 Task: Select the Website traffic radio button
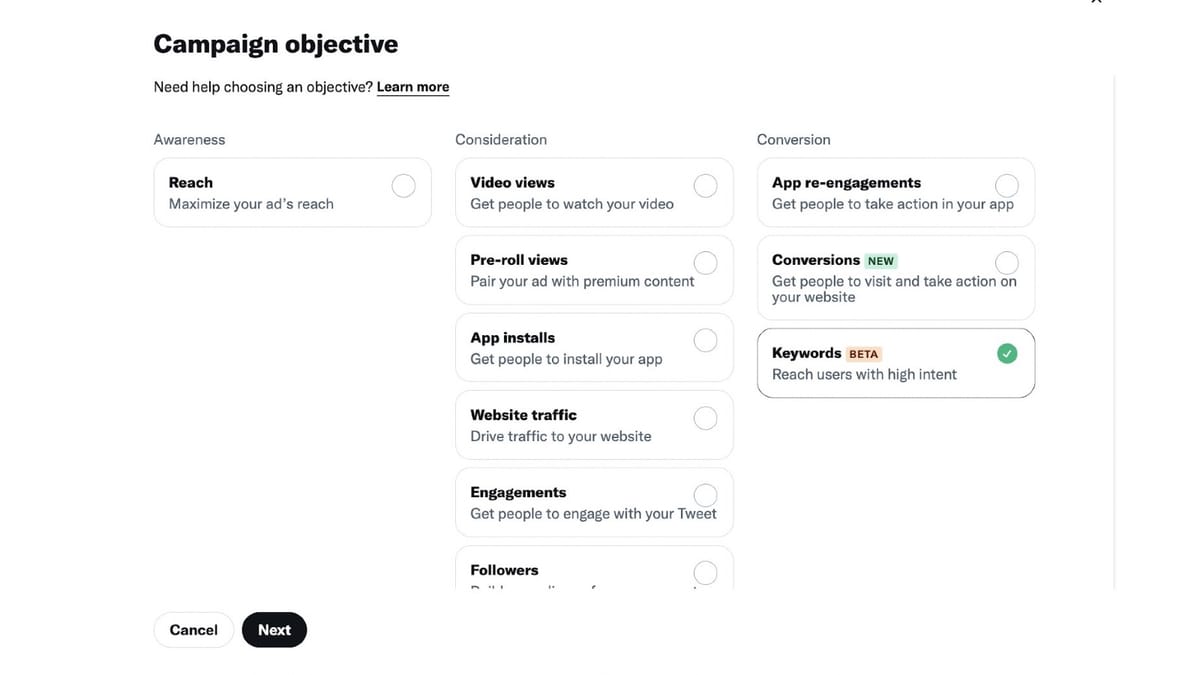click(x=705, y=418)
